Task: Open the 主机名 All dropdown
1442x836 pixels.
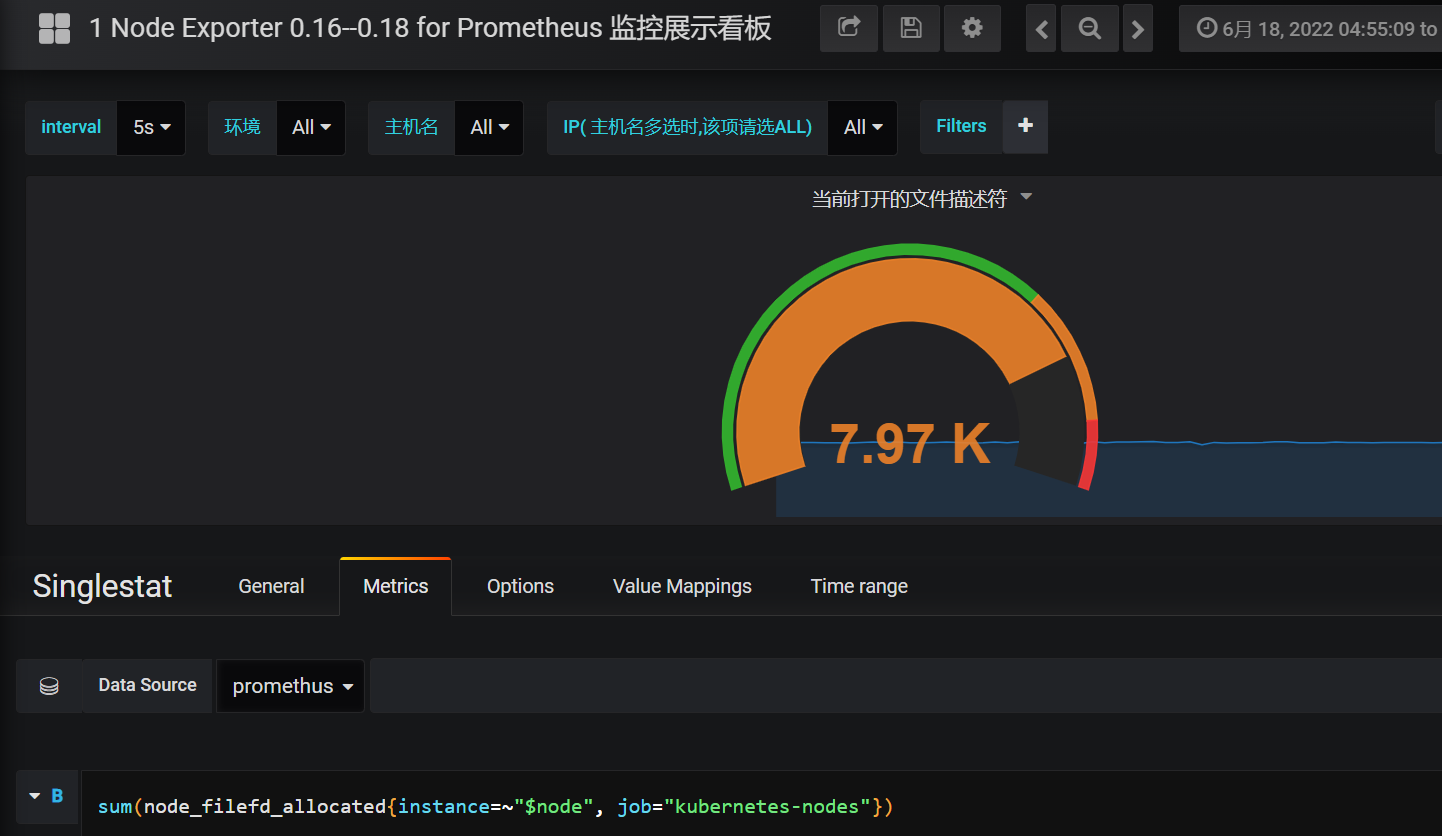Action: [488, 127]
